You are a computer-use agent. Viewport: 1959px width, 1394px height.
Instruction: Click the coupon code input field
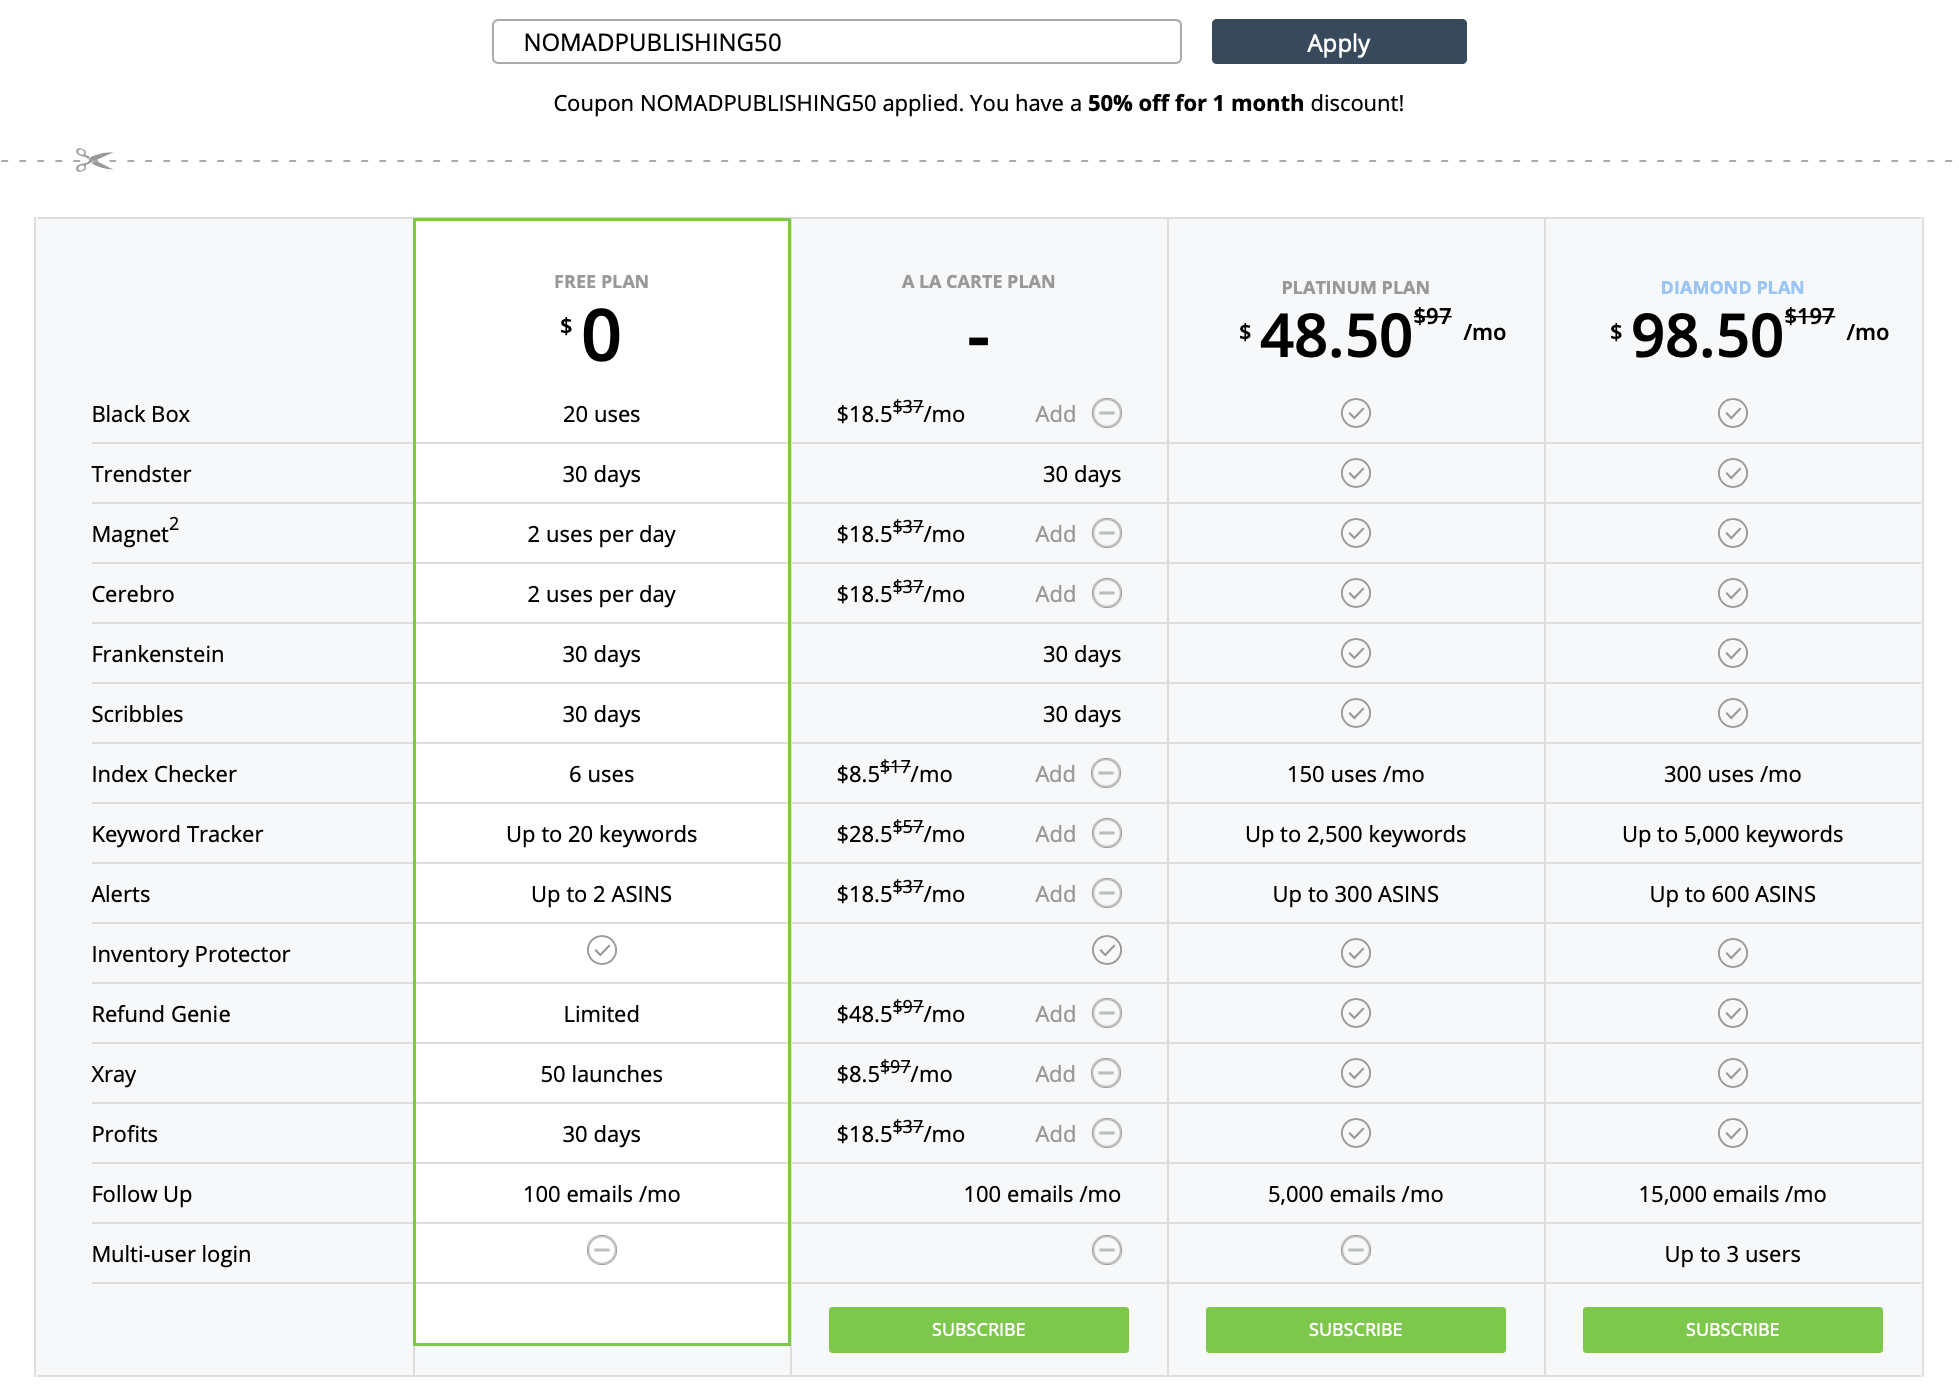tap(836, 42)
